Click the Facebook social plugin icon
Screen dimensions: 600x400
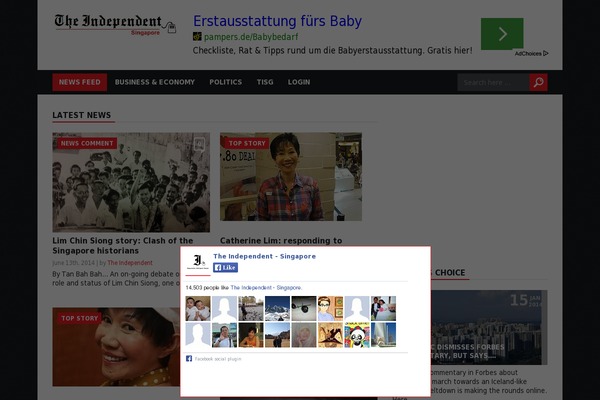coord(189,359)
